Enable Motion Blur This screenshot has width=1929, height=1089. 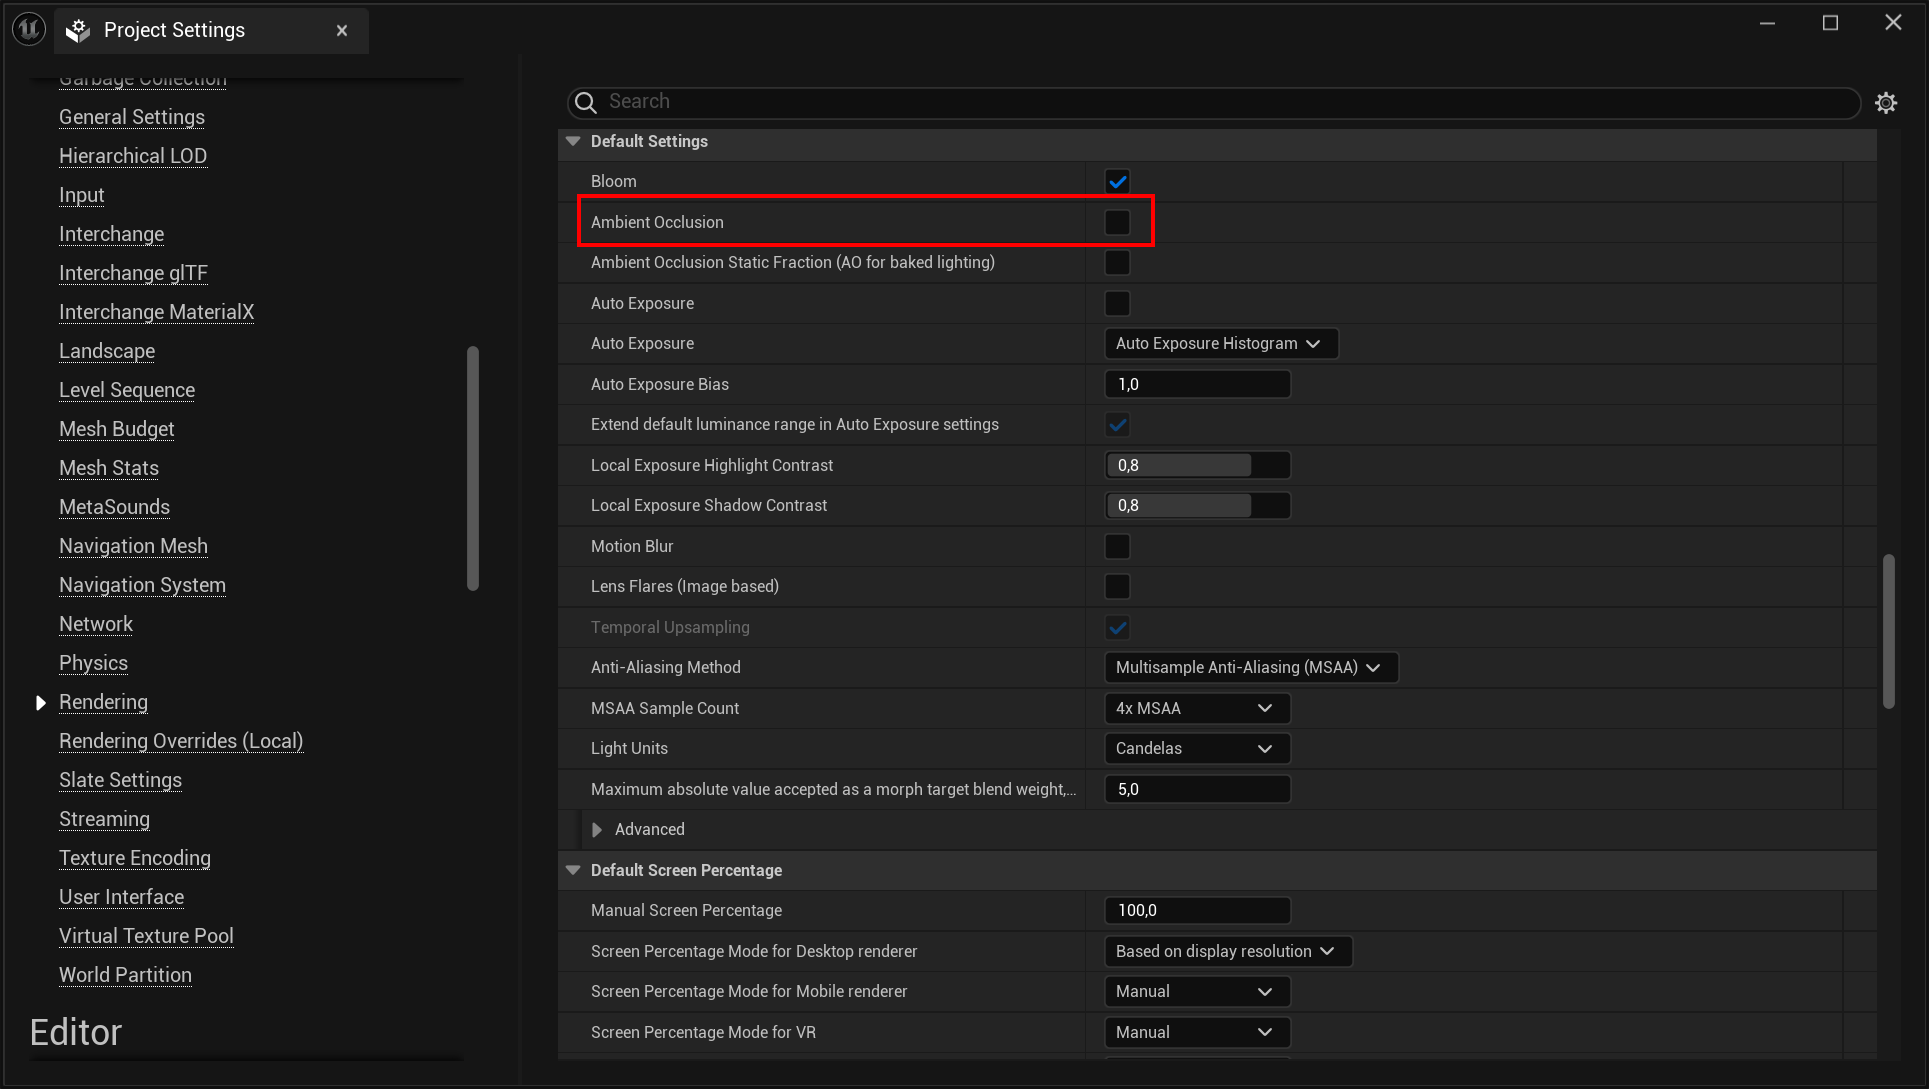click(1117, 546)
